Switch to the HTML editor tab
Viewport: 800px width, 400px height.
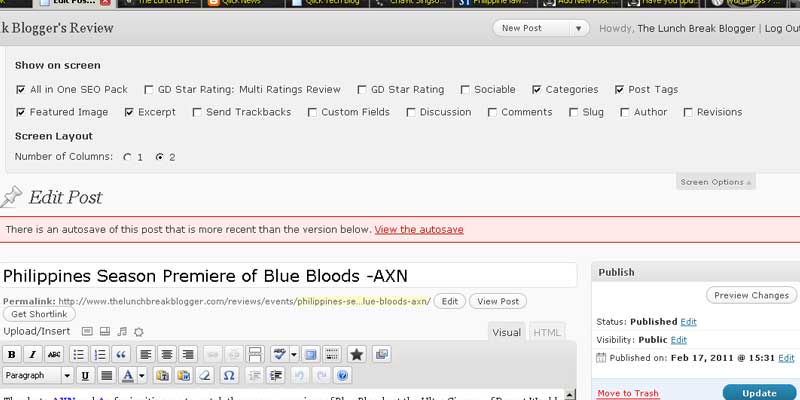(547, 332)
